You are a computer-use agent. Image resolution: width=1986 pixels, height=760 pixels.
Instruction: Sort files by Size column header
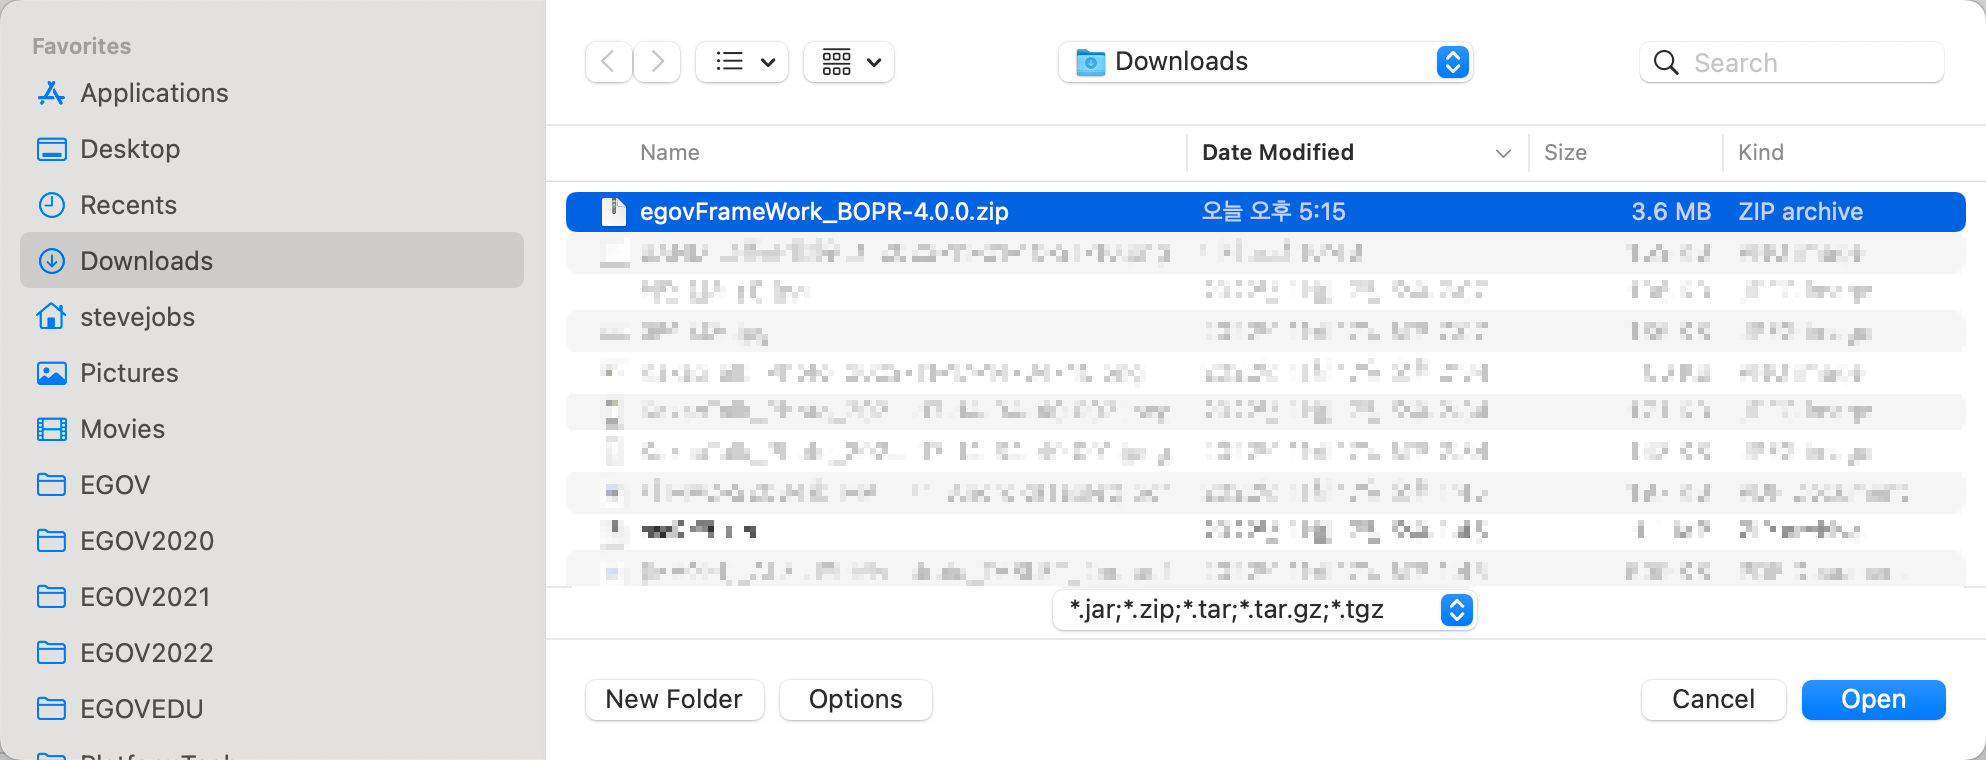point(1565,153)
